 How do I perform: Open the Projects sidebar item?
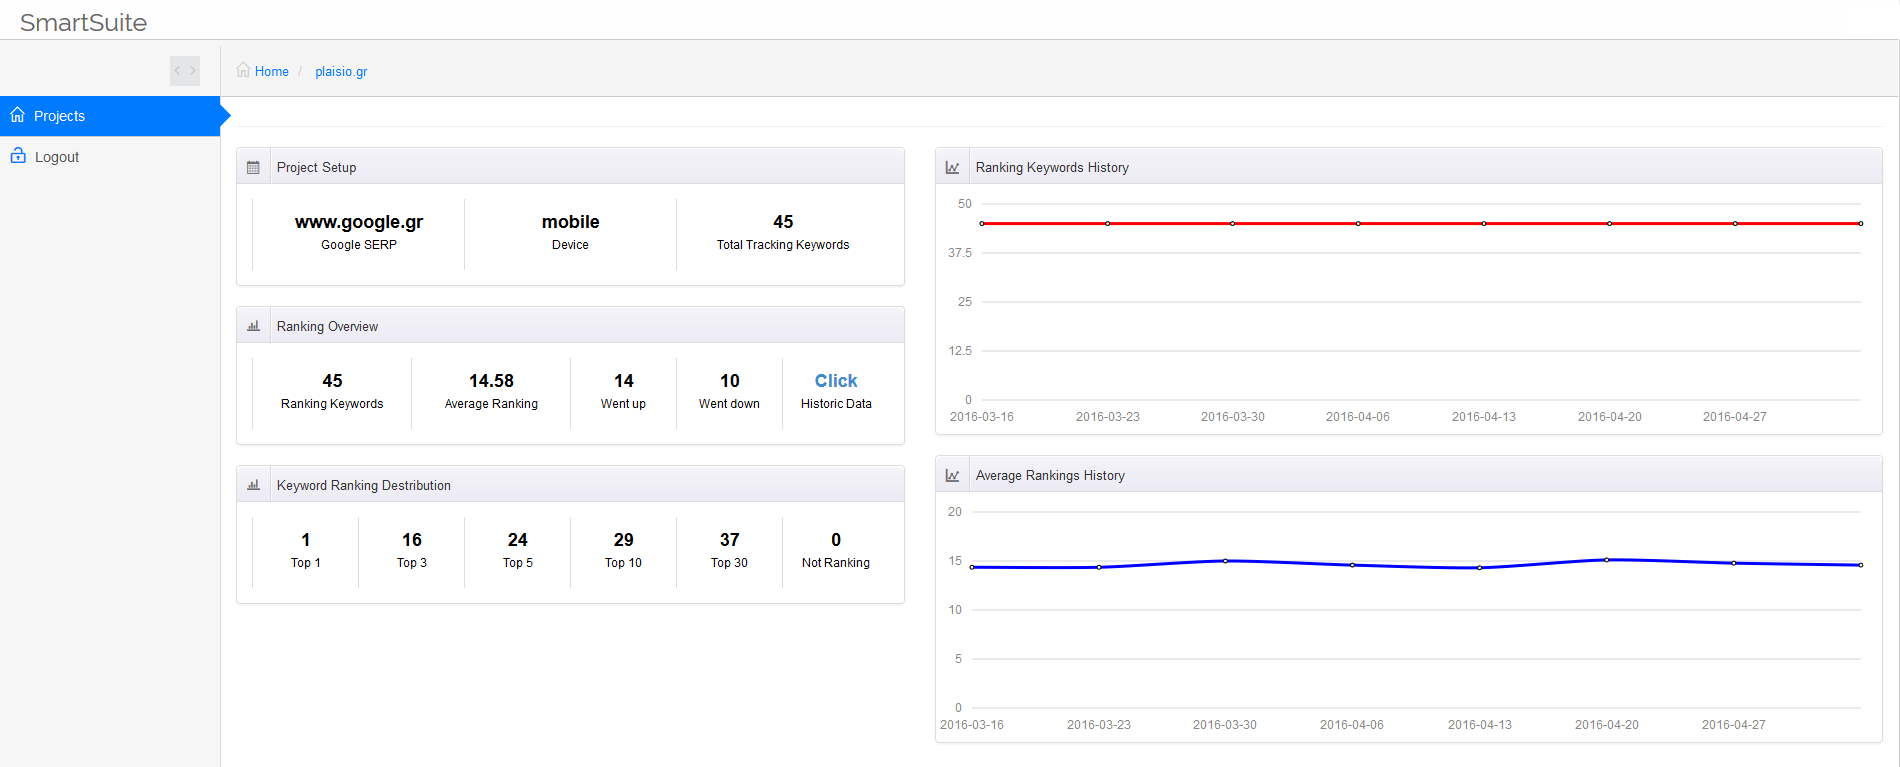(x=60, y=116)
